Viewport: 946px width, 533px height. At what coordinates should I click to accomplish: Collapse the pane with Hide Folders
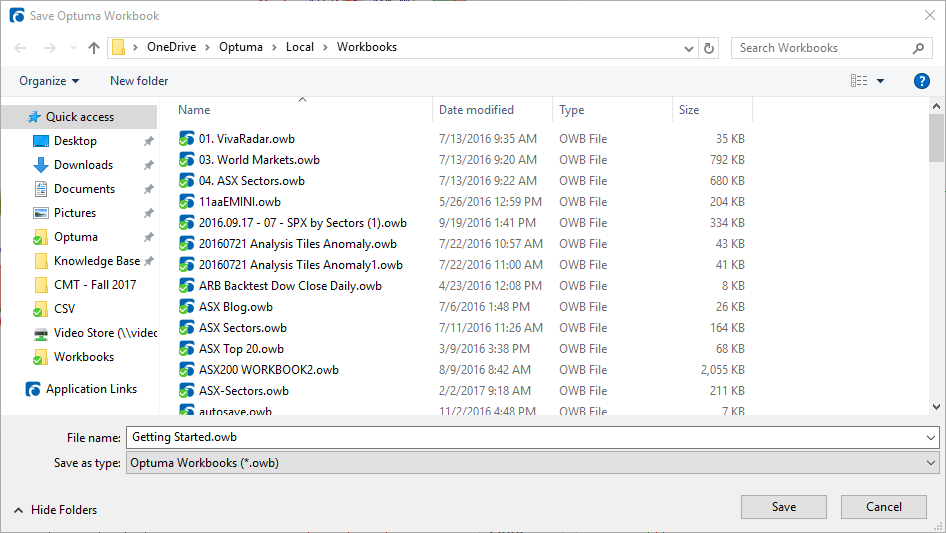(x=55, y=510)
